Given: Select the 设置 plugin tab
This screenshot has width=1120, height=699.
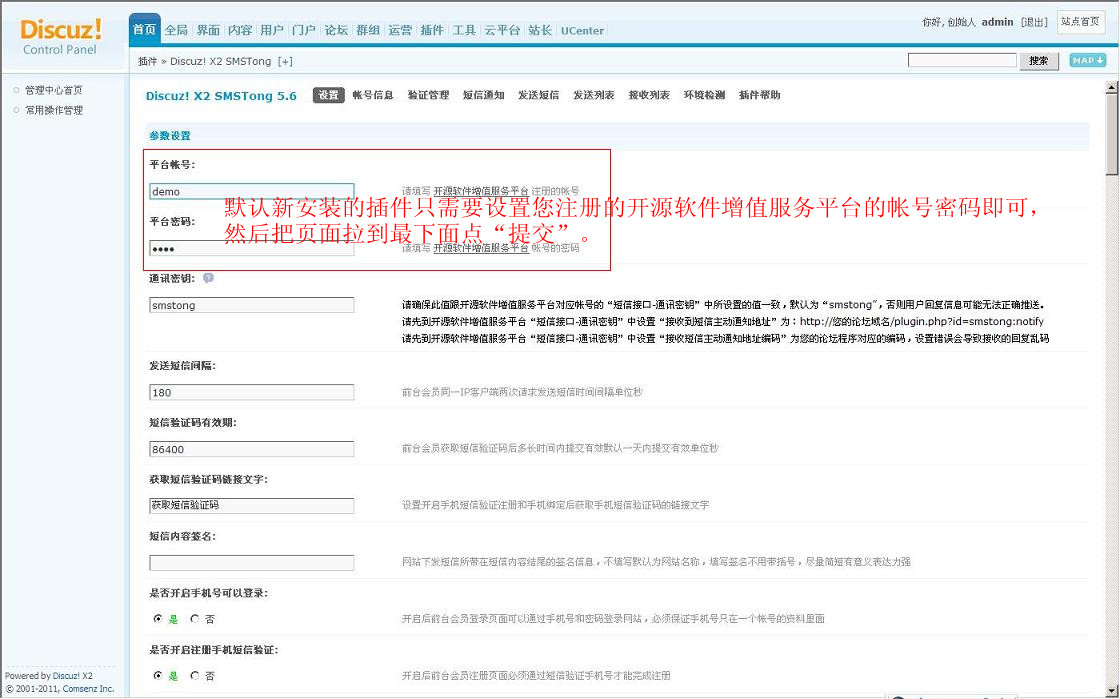Looking at the screenshot, I should coord(329,95).
